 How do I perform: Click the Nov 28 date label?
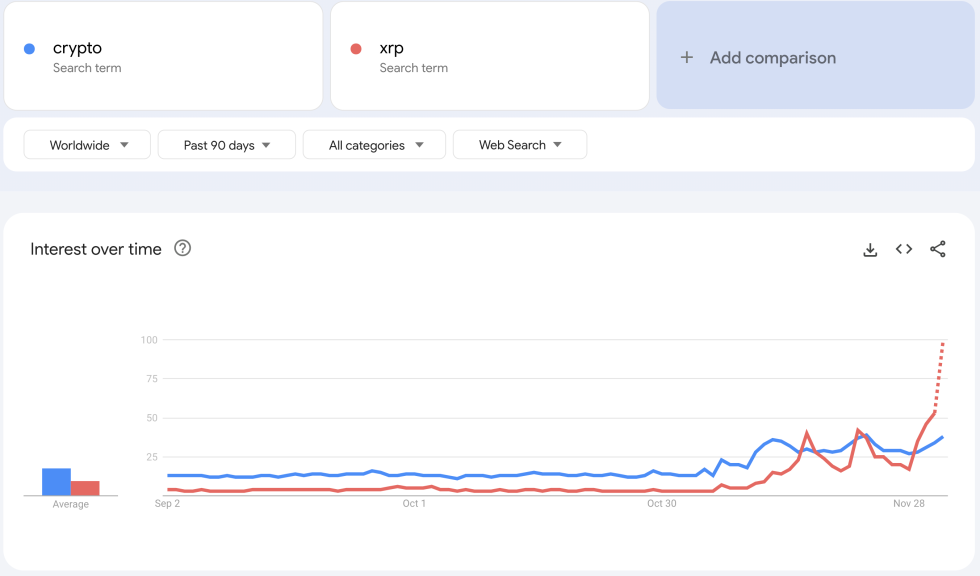pyautogui.click(x=909, y=504)
